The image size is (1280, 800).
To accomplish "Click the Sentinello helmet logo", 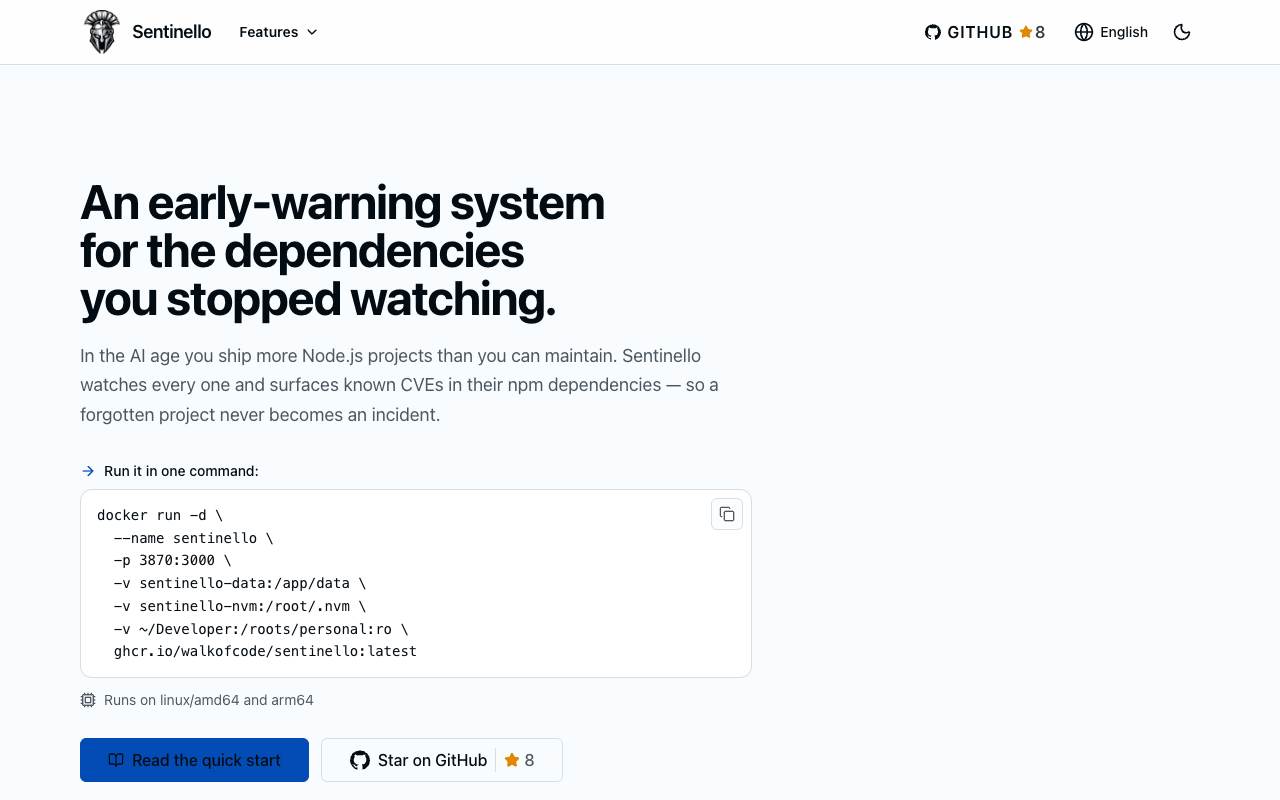I will click(101, 32).
